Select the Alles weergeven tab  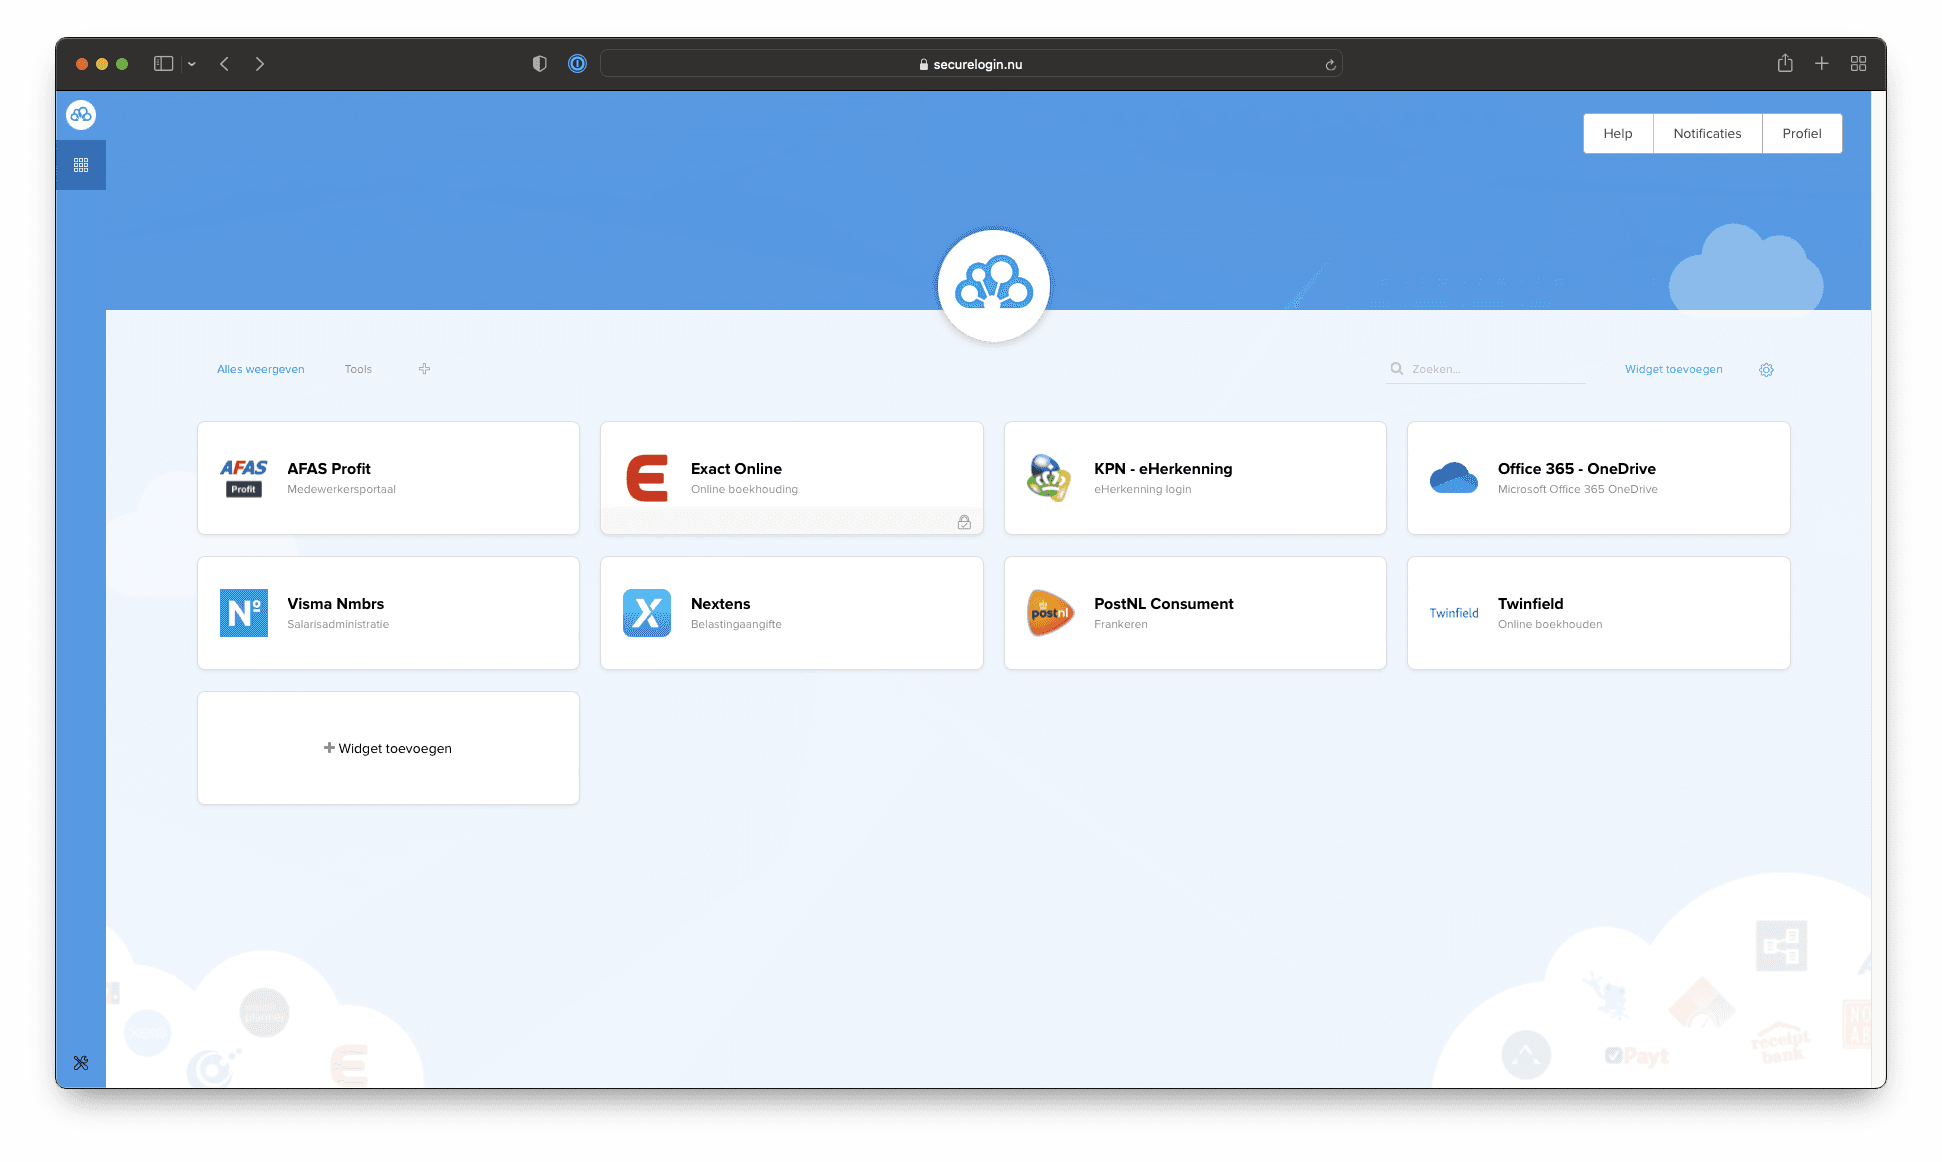click(261, 369)
